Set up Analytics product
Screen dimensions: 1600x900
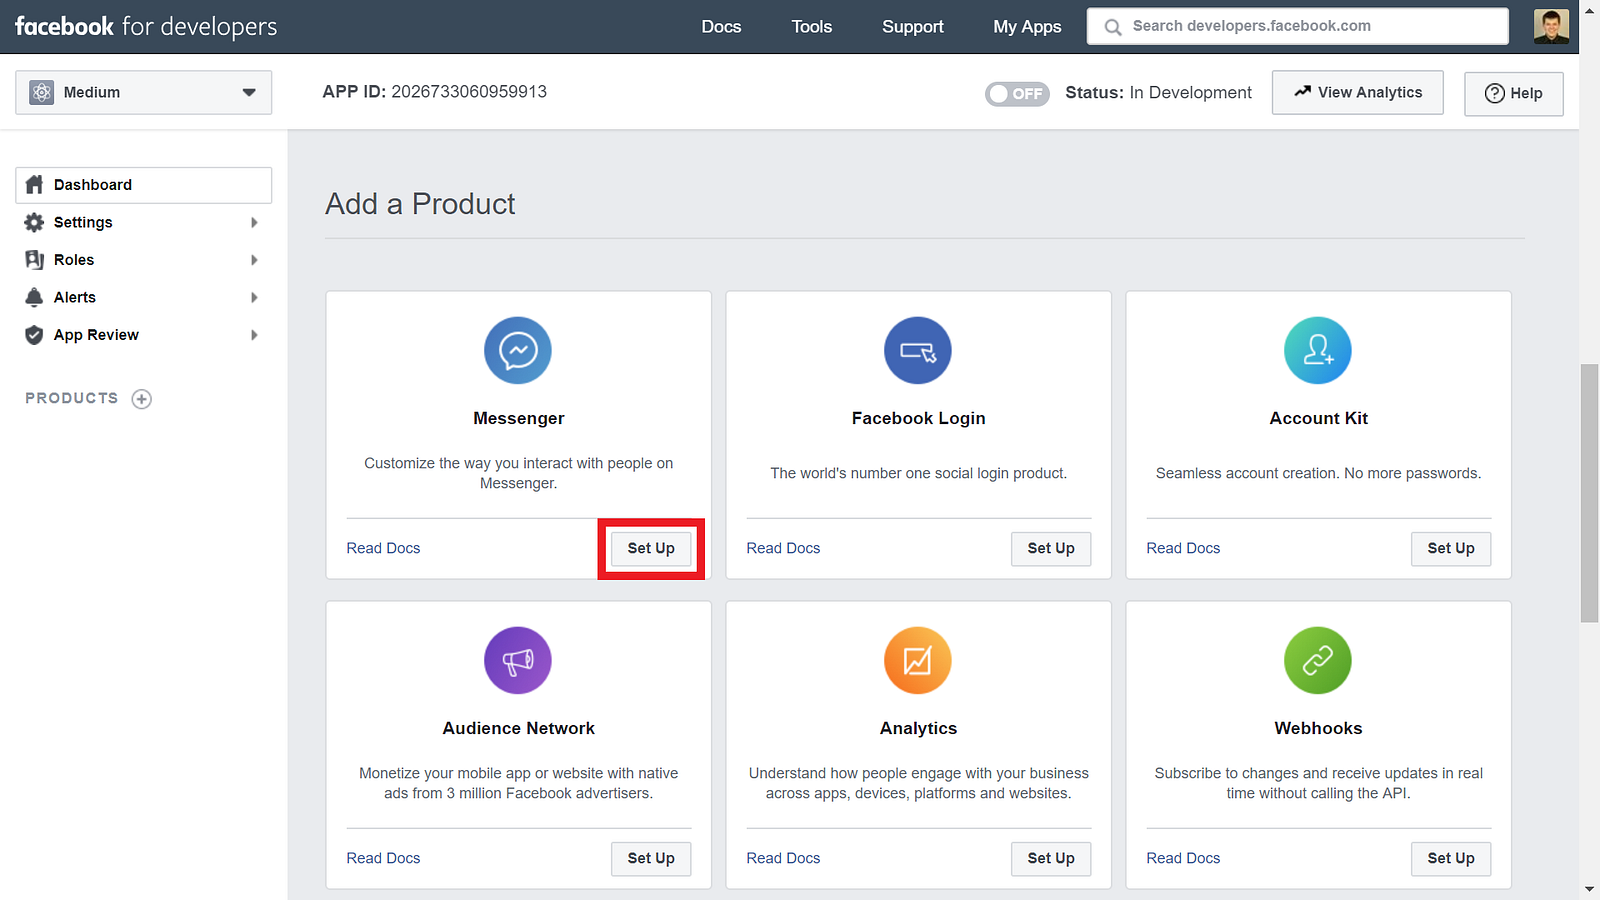tap(1051, 858)
